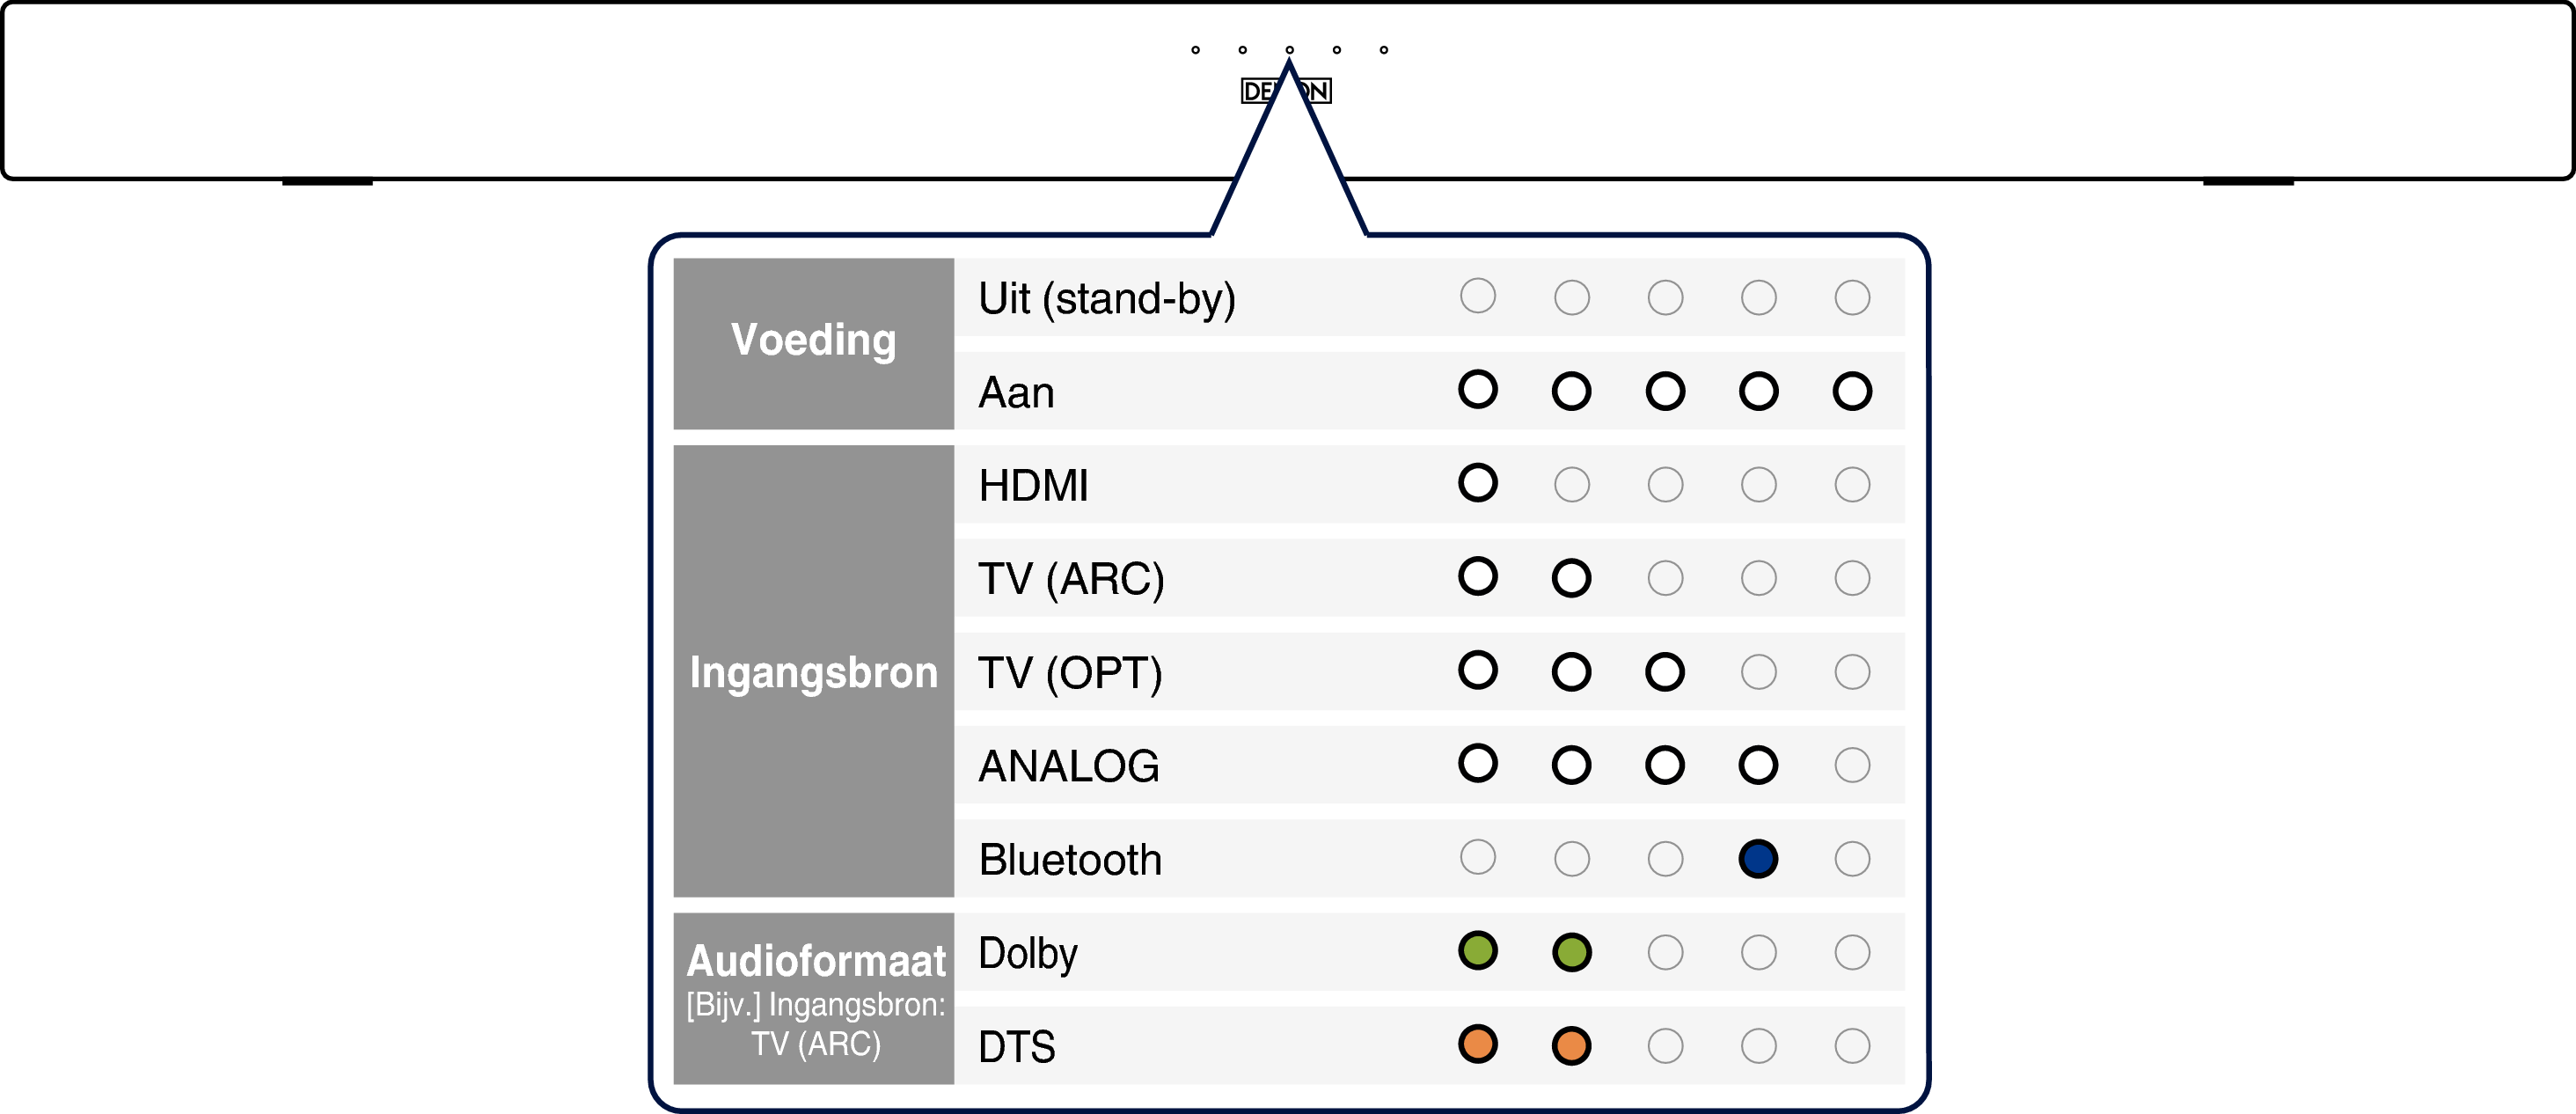Image resolution: width=2576 pixels, height=1114 pixels.
Task: Click the third lit TV (OPT) indicator
Action: tap(1665, 671)
